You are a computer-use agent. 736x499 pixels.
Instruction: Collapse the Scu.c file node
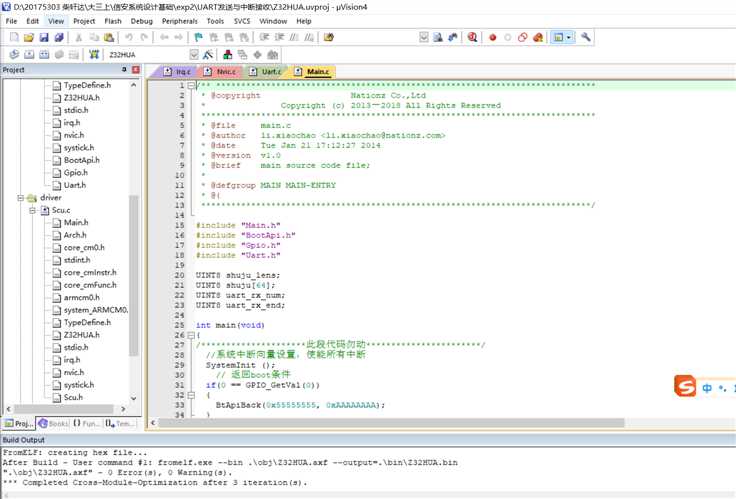32,210
